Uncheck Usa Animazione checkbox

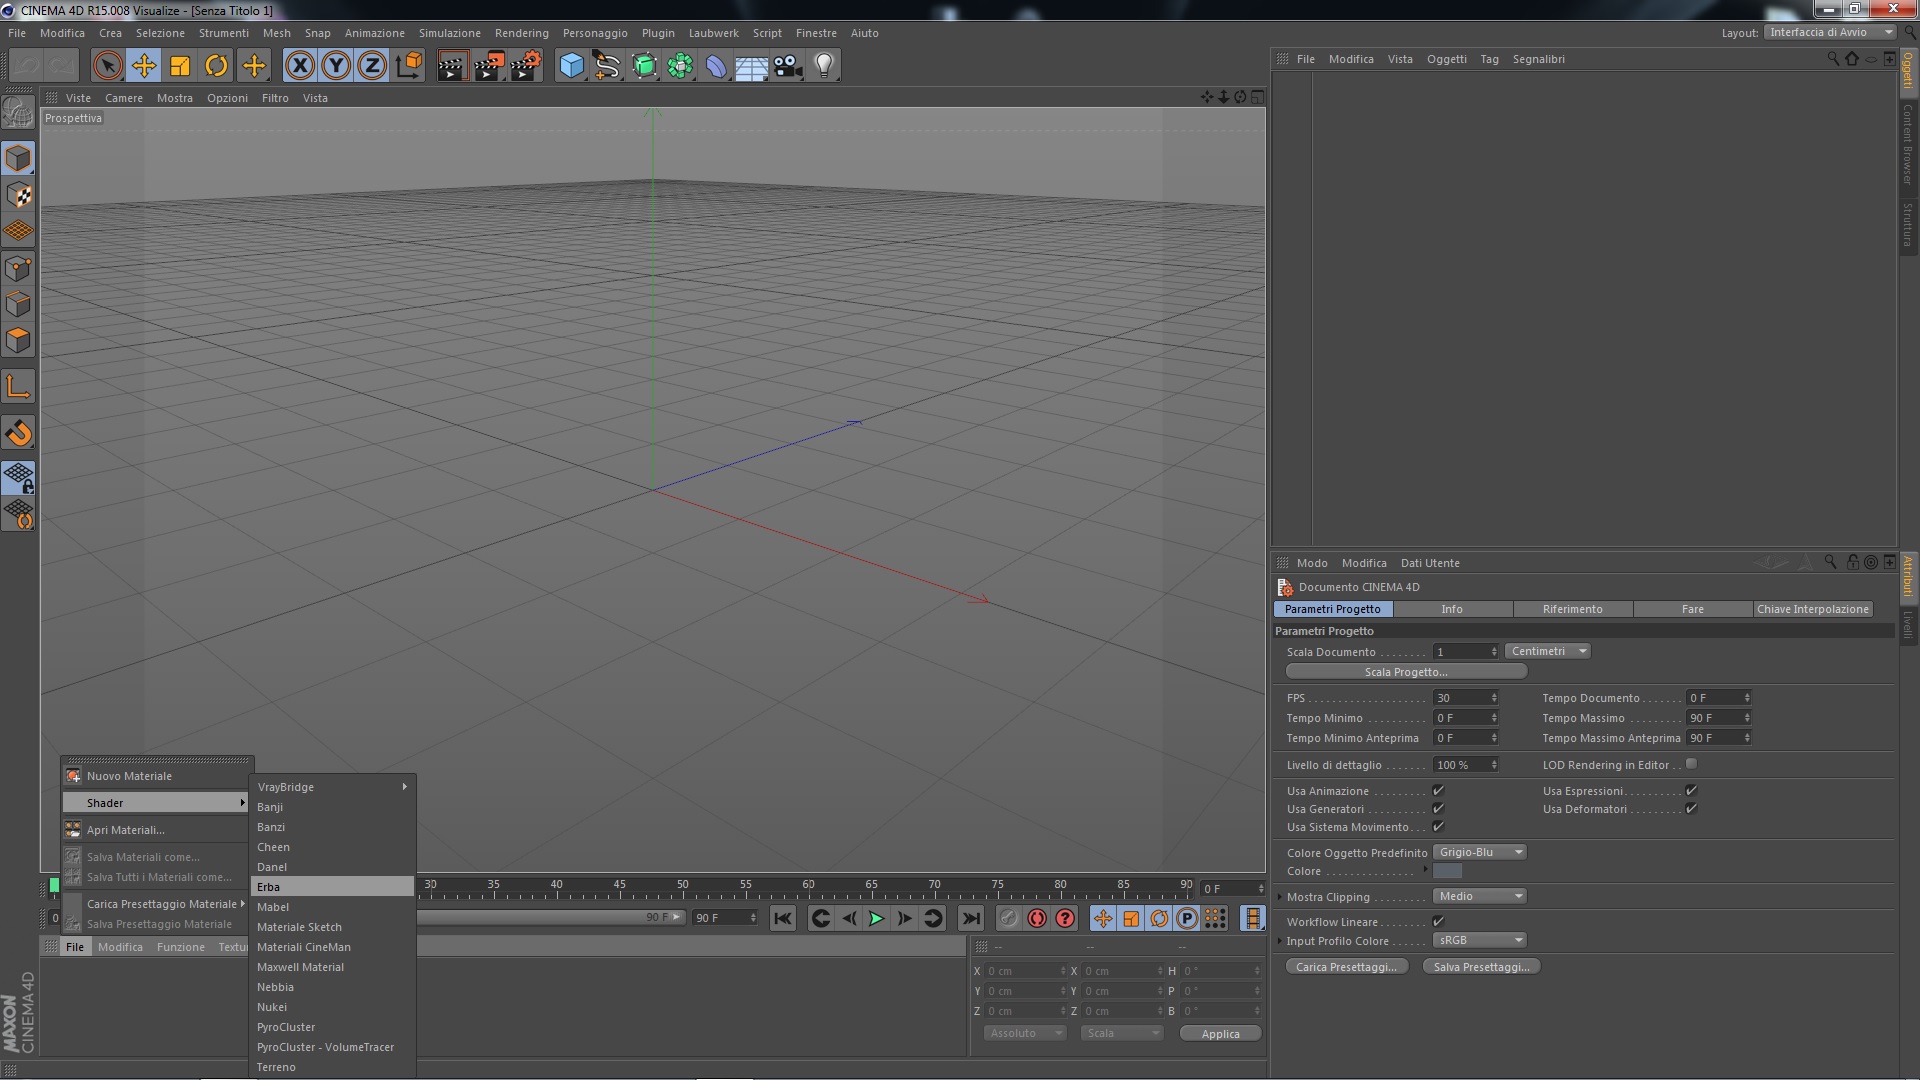[1438, 791]
